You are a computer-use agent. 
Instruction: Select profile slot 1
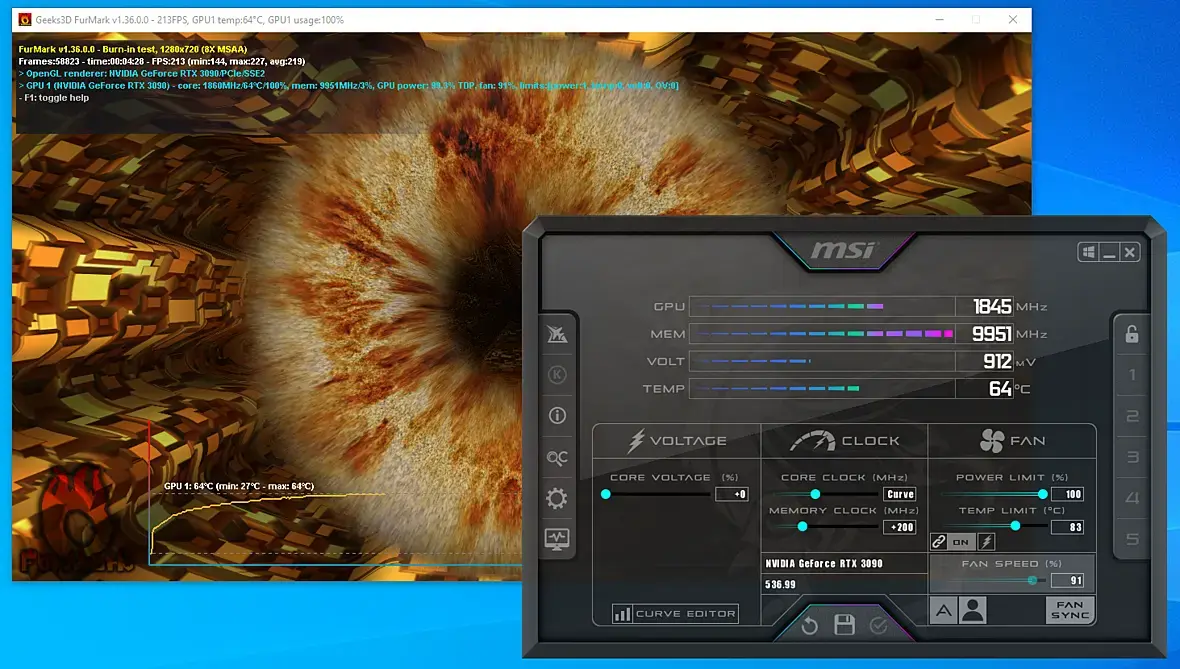1132,375
